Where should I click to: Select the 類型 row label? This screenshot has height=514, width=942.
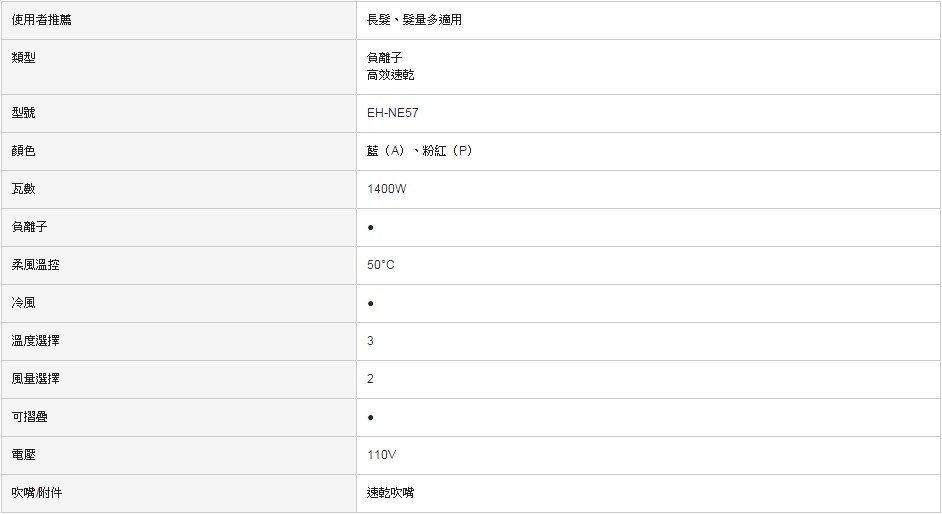[x=23, y=58]
